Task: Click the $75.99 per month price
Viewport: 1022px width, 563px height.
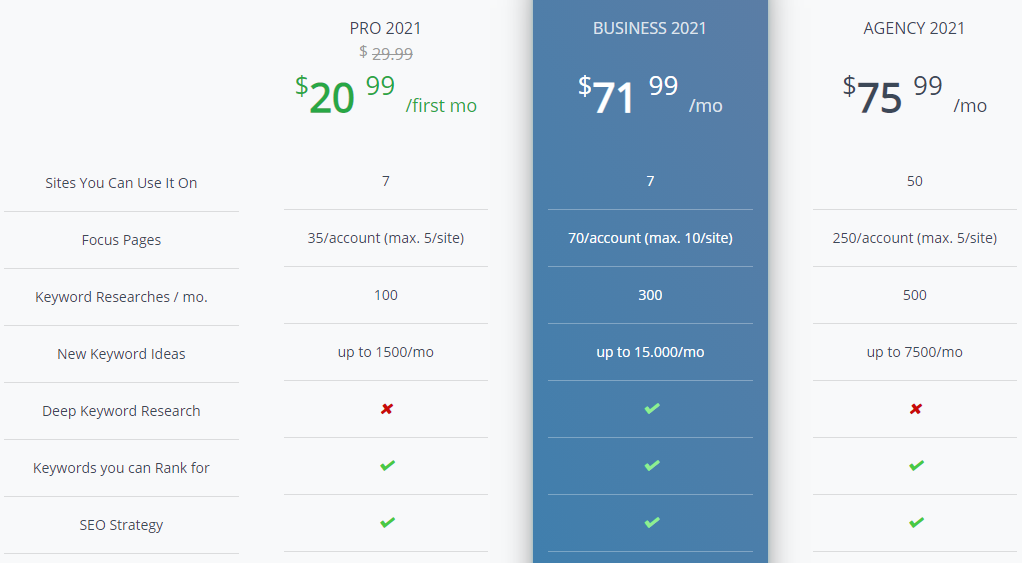Action: click(x=914, y=95)
